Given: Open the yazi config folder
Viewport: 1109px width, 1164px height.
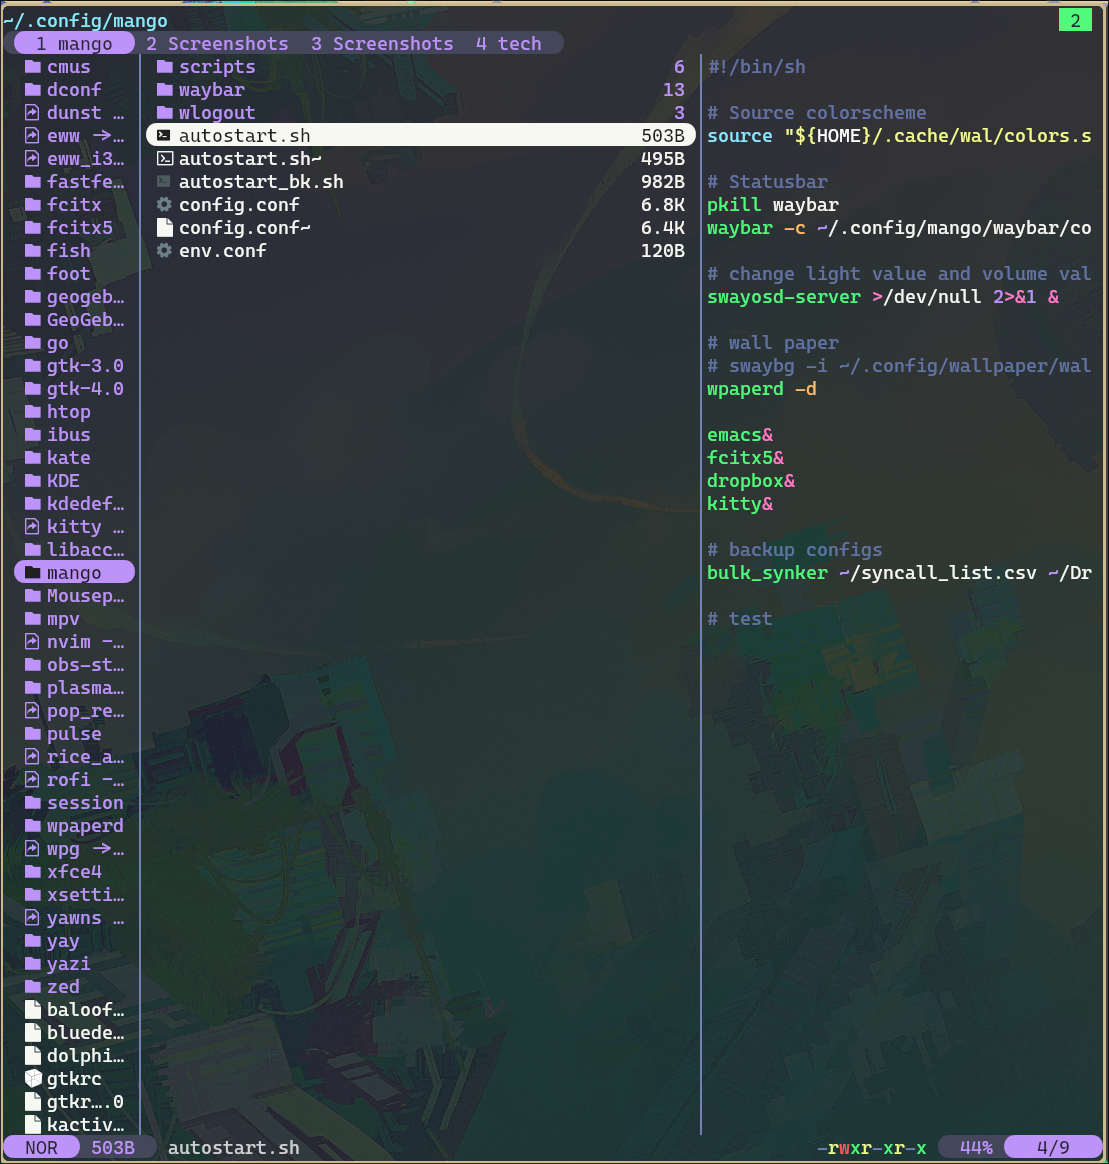Looking at the screenshot, I should click(68, 964).
